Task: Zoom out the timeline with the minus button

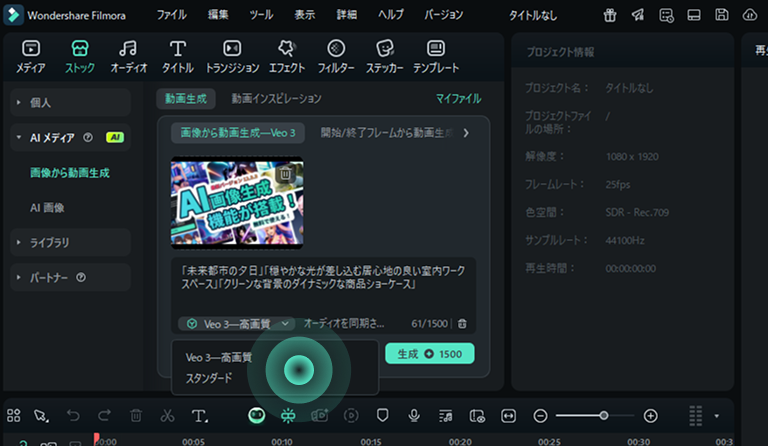Action: pos(540,416)
